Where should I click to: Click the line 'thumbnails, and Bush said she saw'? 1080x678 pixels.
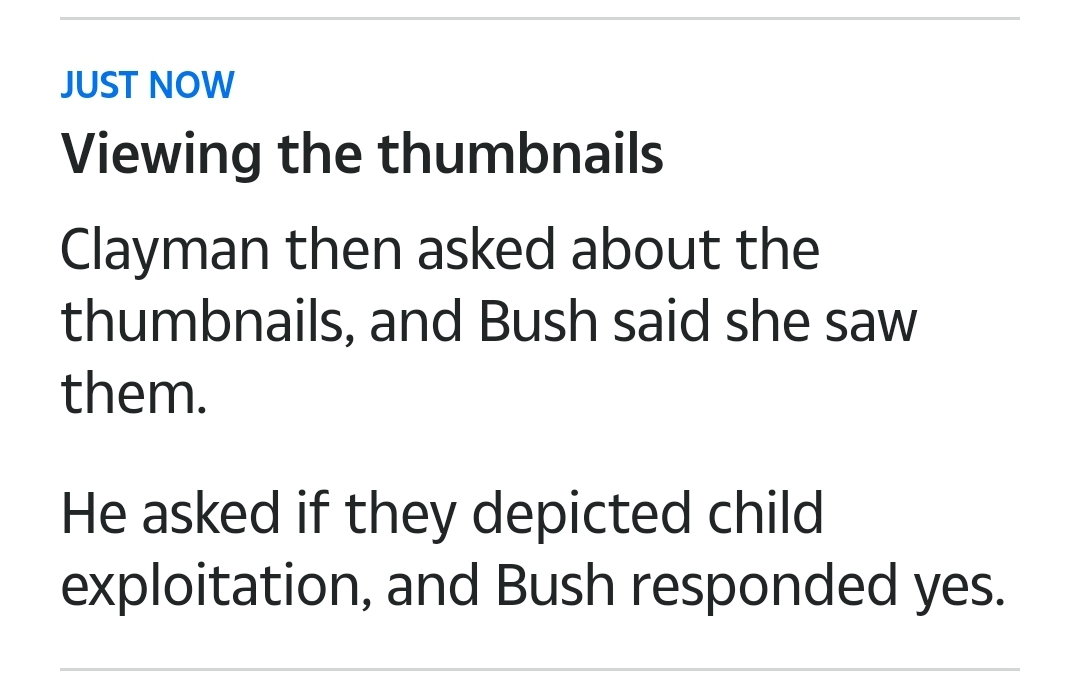(x=489, y=321)
